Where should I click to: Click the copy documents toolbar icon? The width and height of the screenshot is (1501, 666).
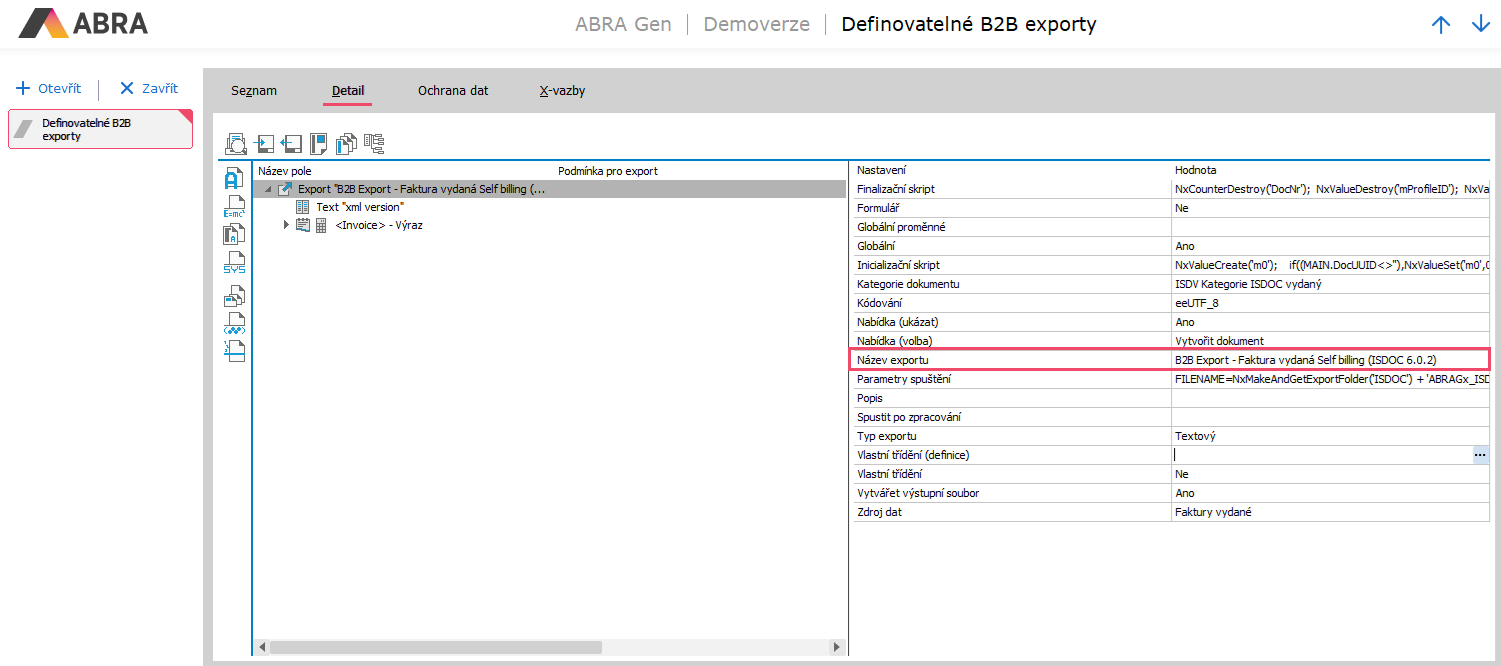pyautogui.click(x=346, y=144)
